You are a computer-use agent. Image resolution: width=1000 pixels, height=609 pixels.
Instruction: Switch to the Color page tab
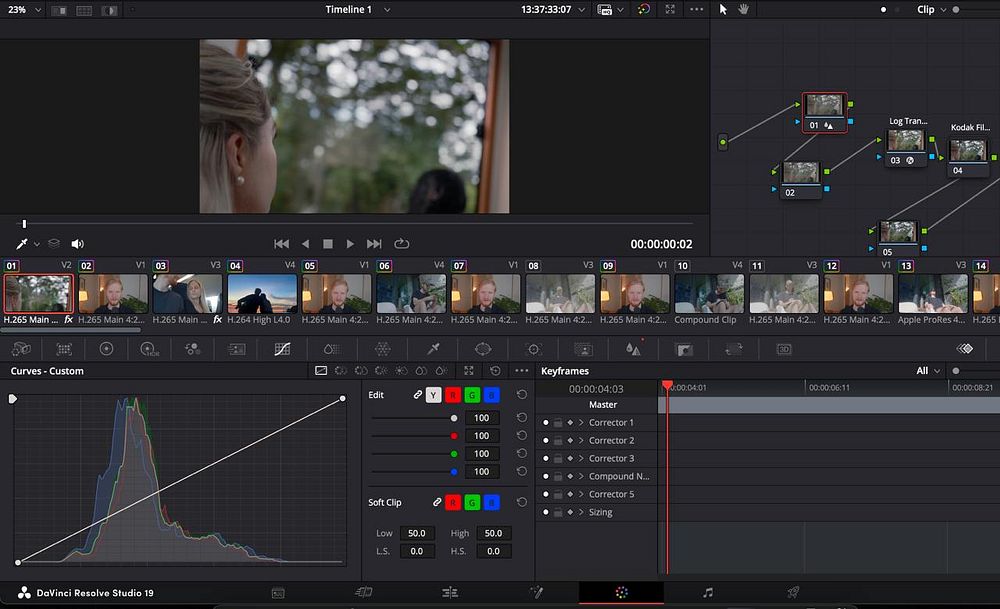click(x=621, y=593)
